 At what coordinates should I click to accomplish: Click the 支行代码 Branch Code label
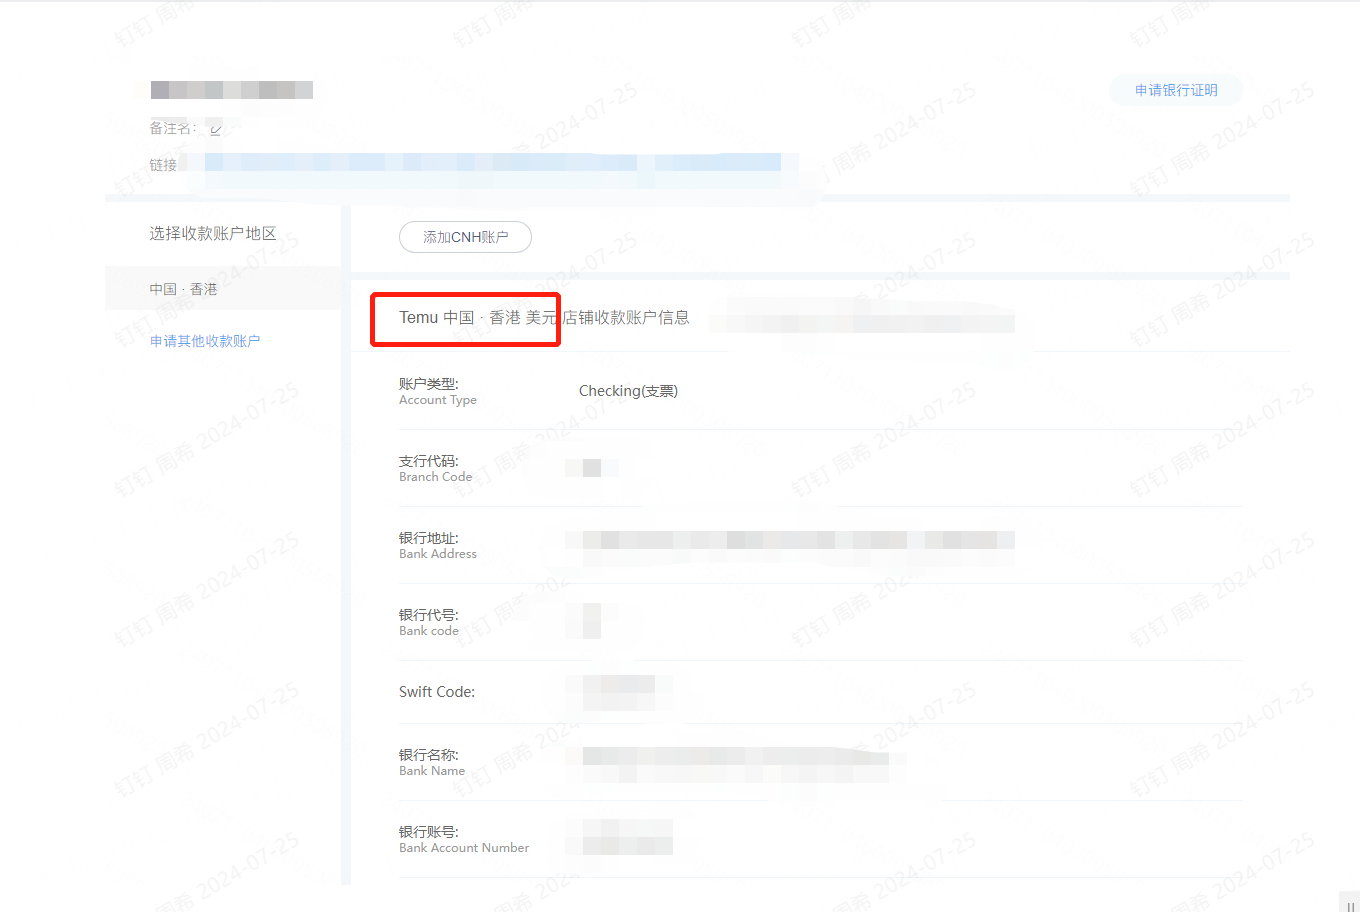[435, 468]
